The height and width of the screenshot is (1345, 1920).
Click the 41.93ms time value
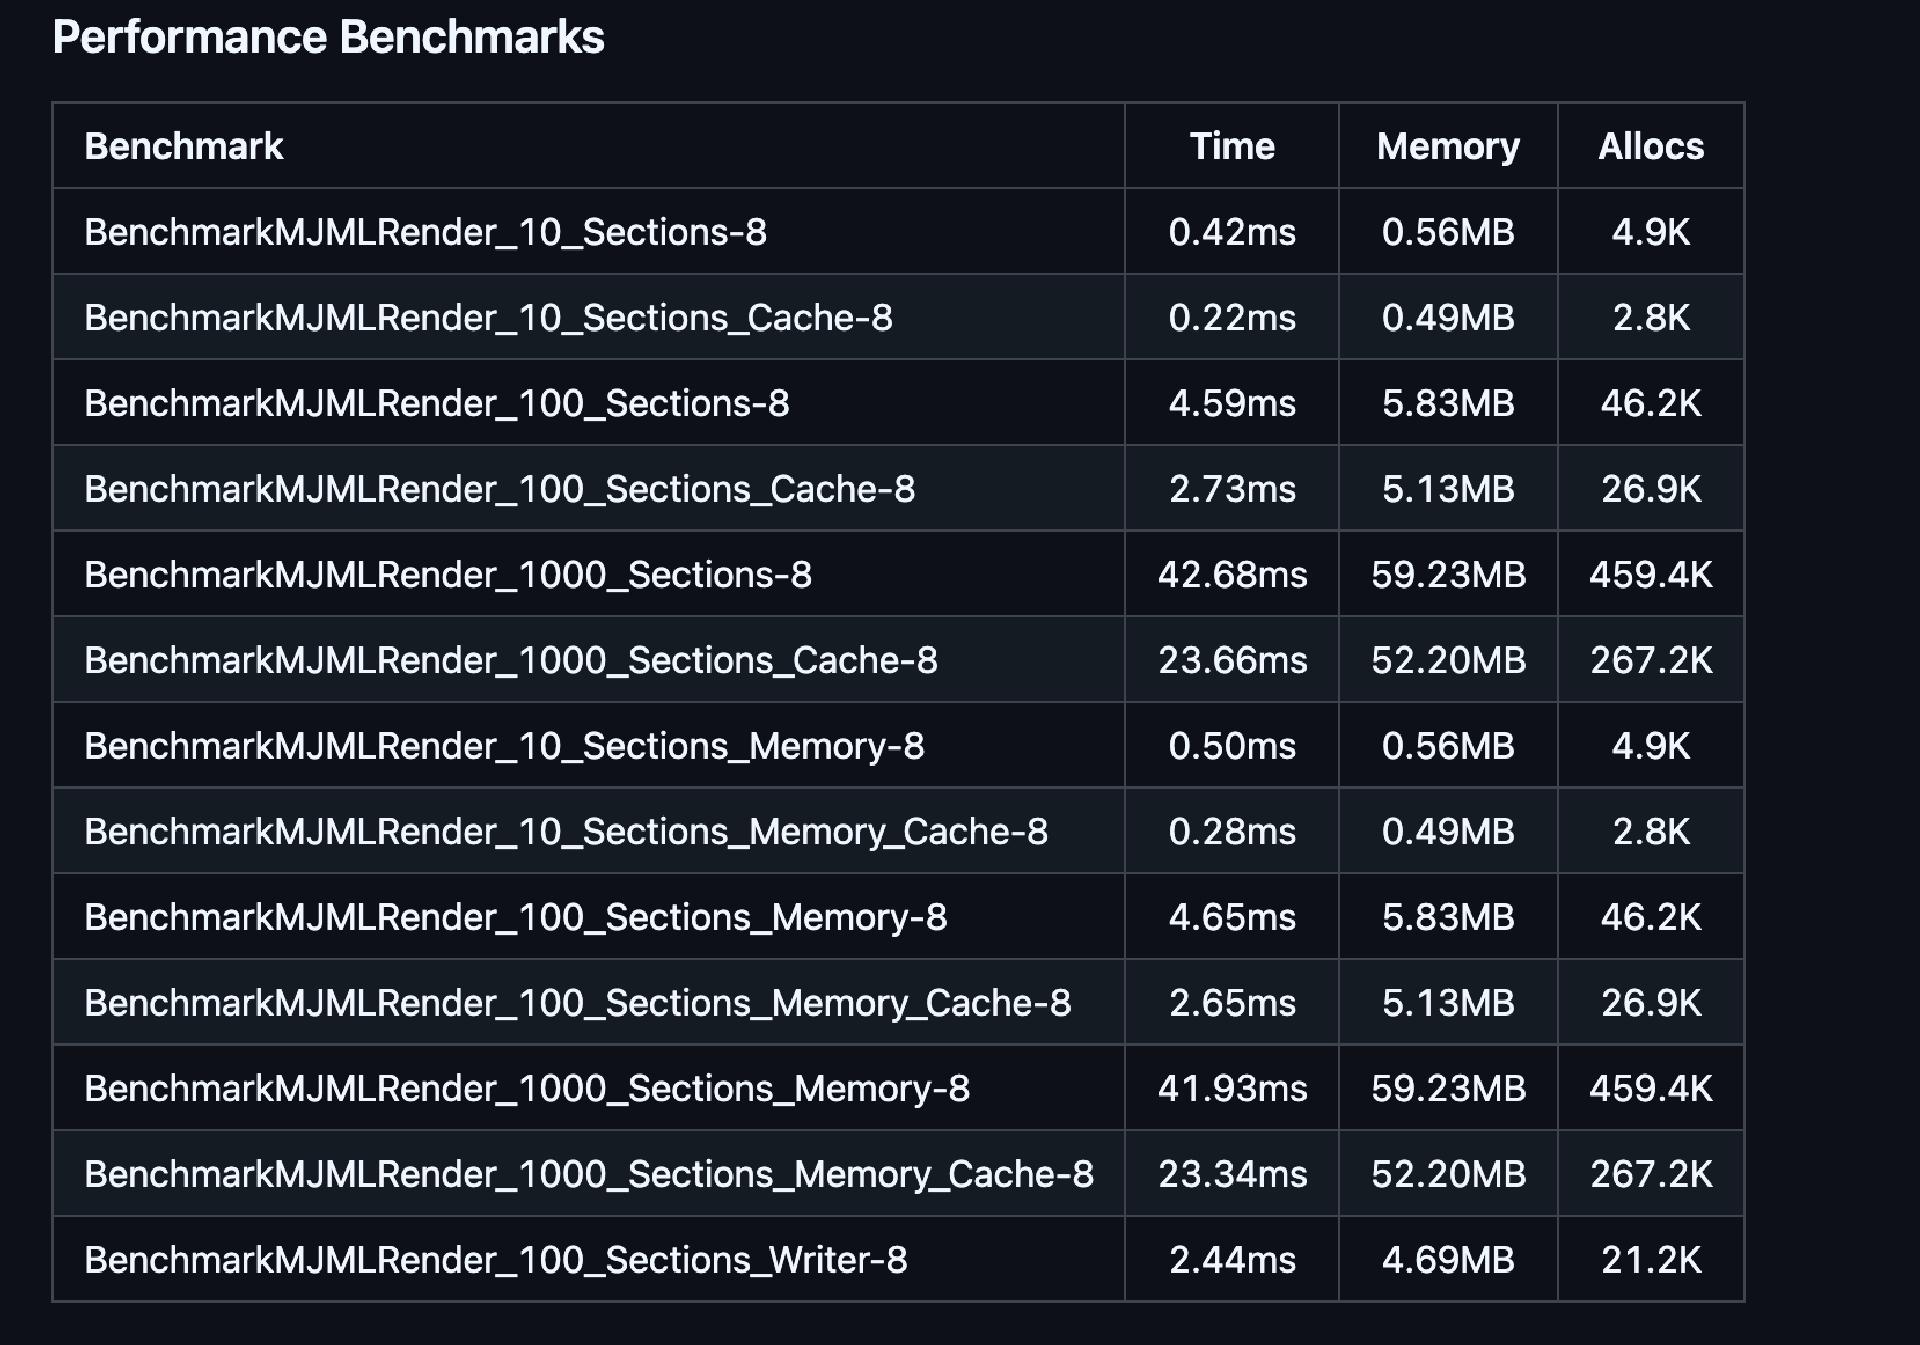click(x=1232, y=1088)
